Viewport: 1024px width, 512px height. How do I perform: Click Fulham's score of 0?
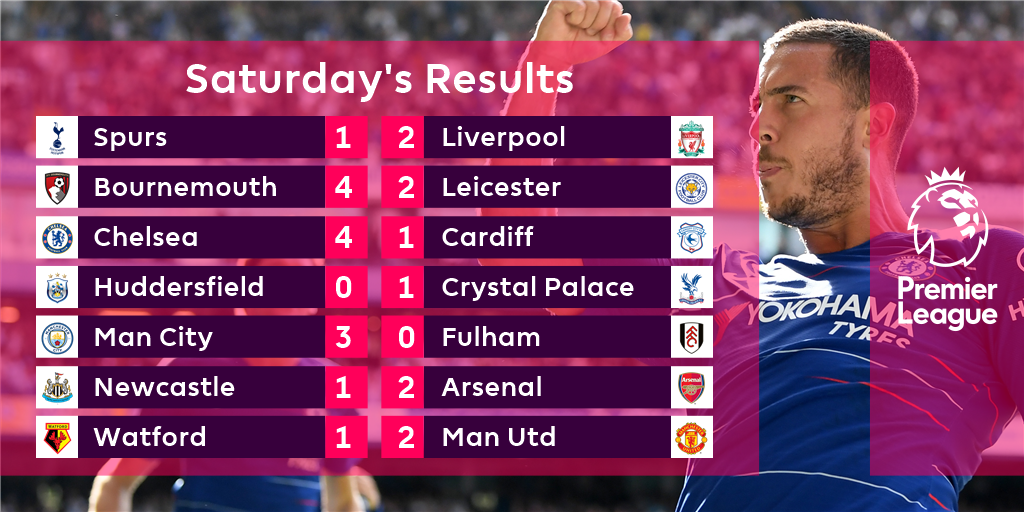tap(405, 337)
